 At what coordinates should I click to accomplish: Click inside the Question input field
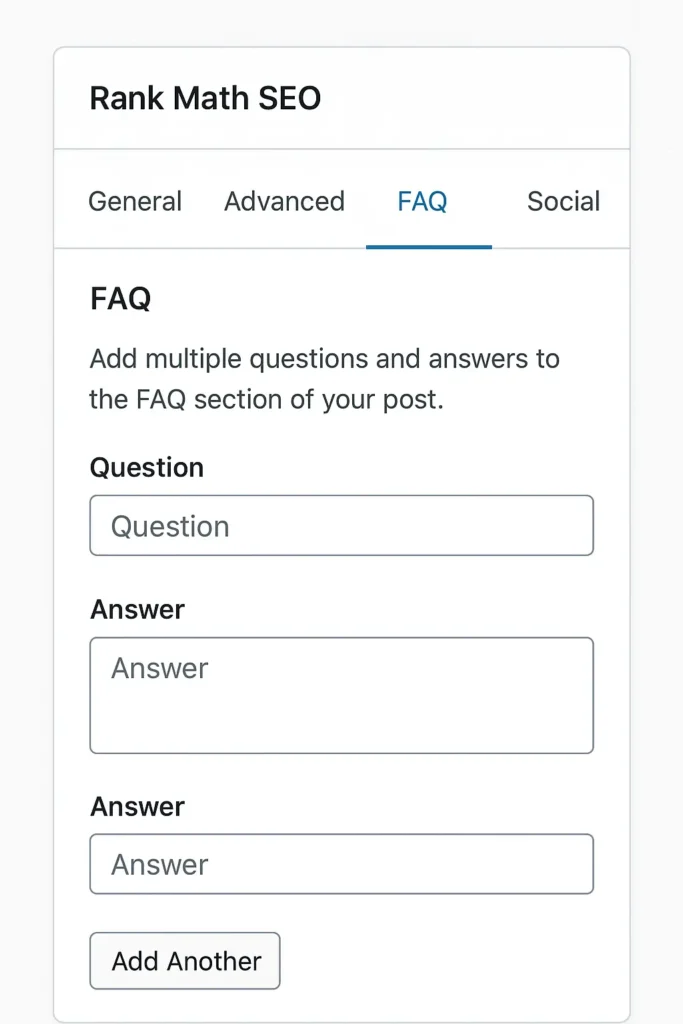[x=341, y=525]
